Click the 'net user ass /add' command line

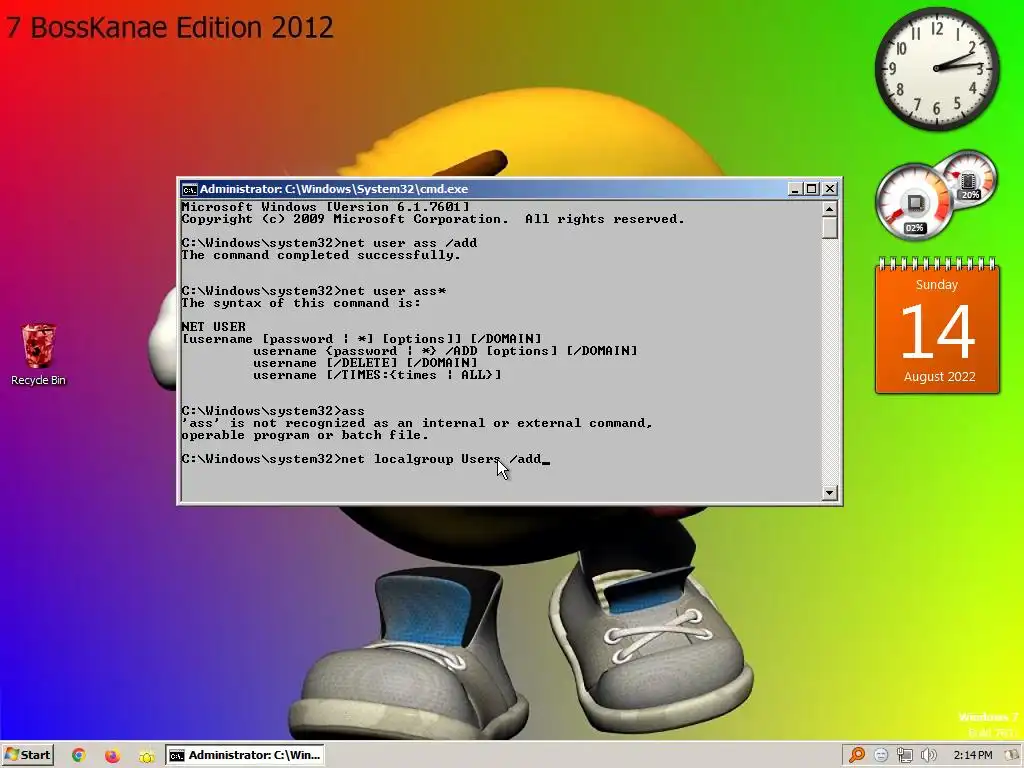[329, 243]
